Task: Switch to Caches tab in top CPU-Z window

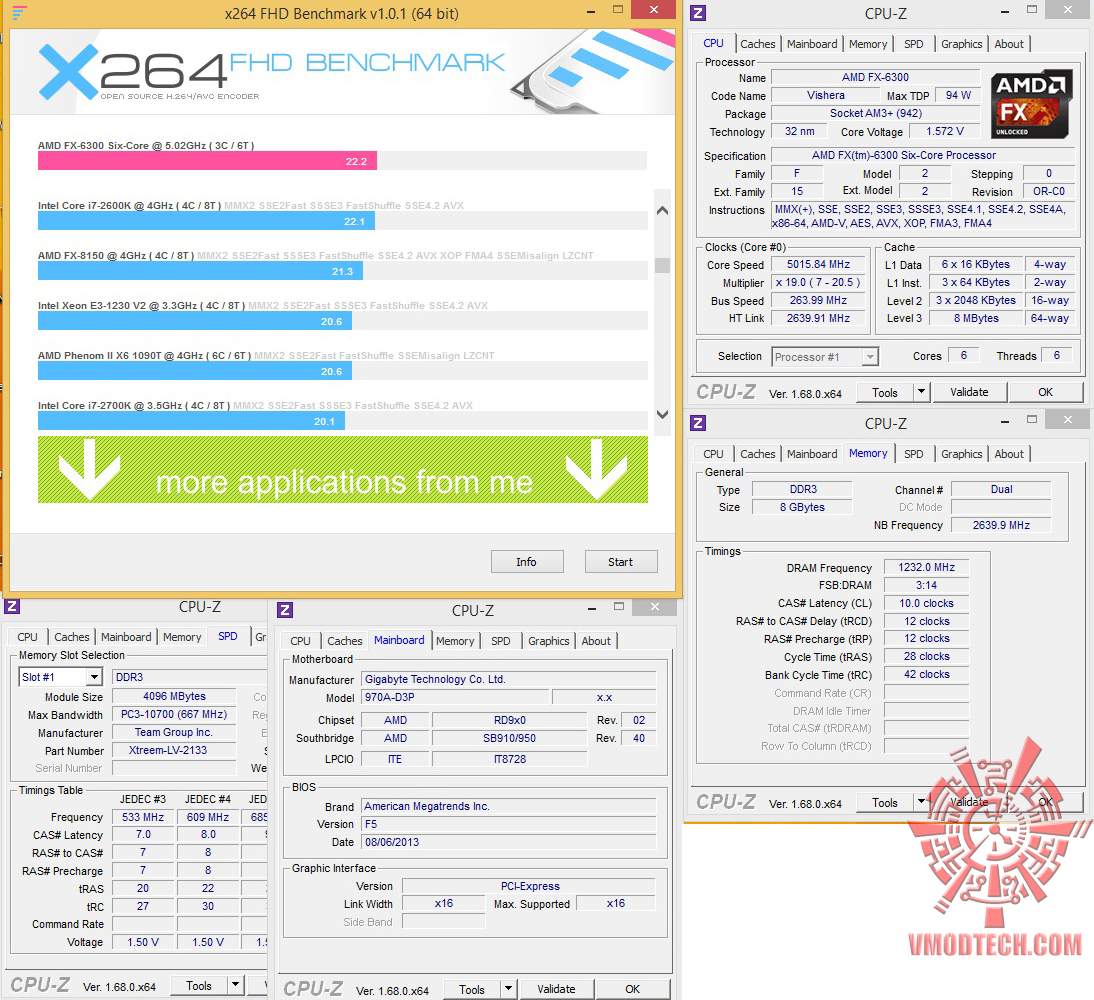Action: (758, 44)
